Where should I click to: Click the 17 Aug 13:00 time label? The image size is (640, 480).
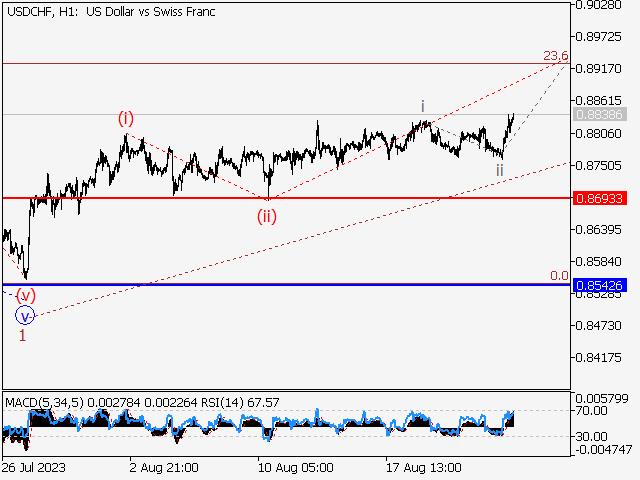point(424,467)
